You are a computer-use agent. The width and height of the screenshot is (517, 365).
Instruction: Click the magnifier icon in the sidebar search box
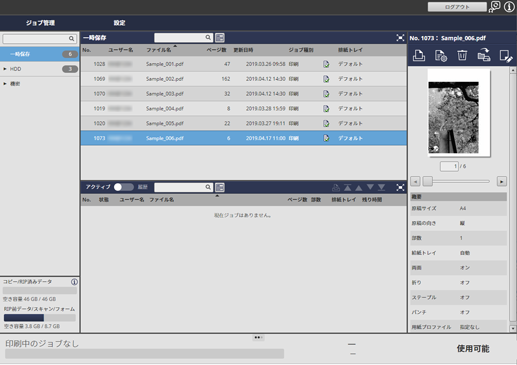coord(71,39)
